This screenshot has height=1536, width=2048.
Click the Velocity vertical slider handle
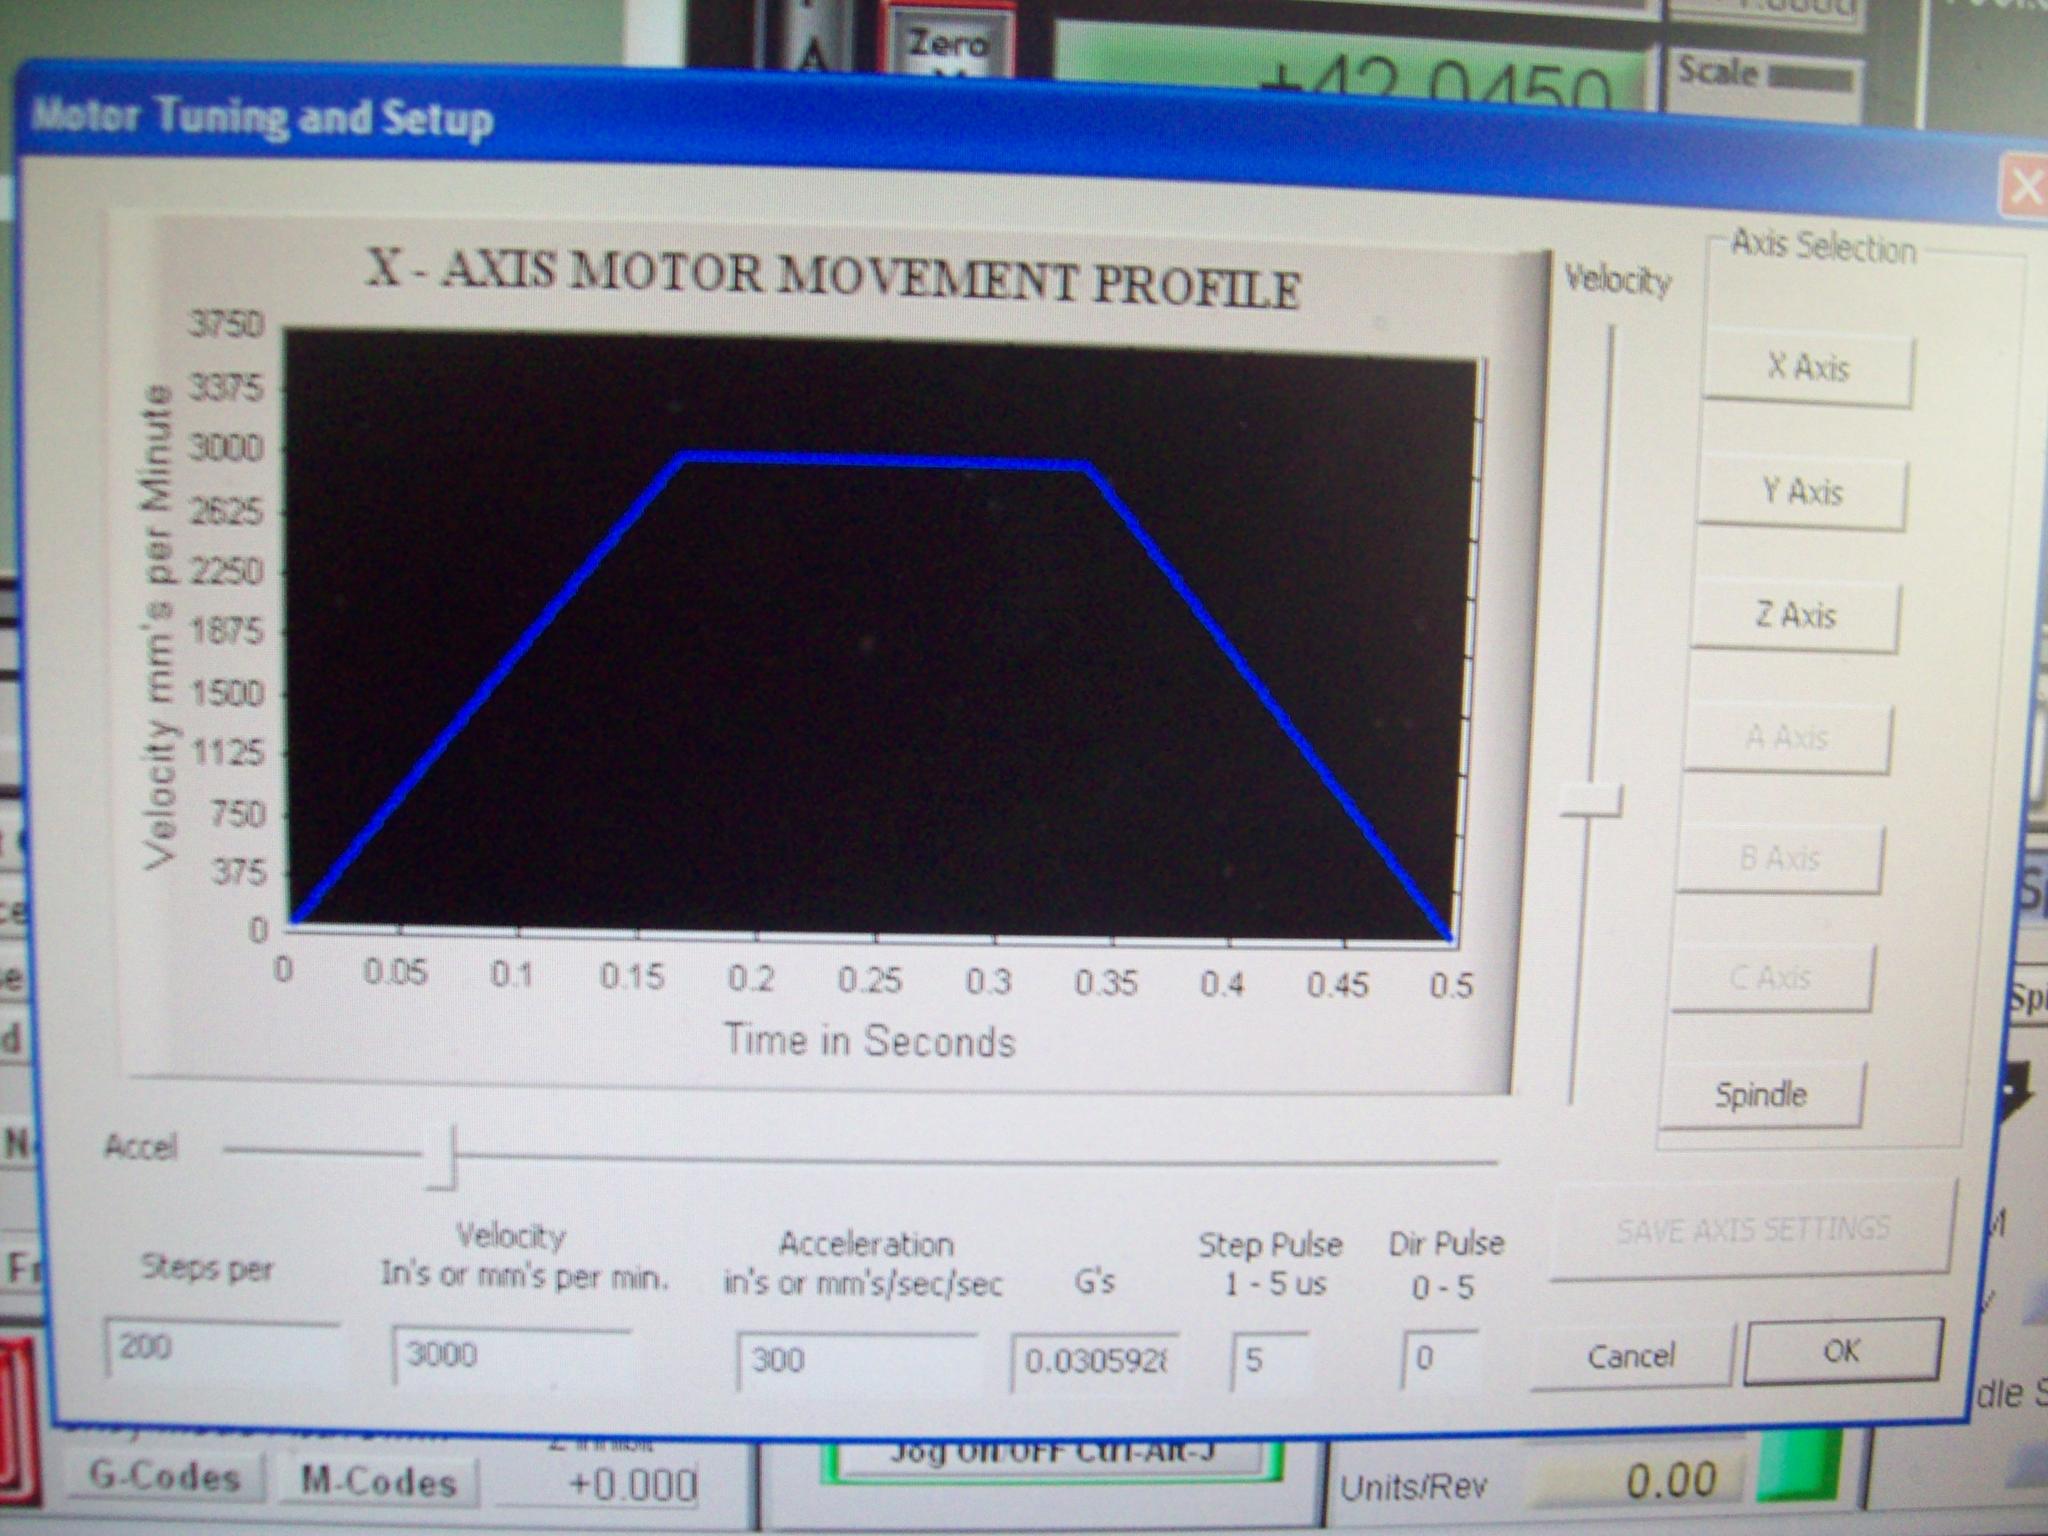(x=1591, y=800)
